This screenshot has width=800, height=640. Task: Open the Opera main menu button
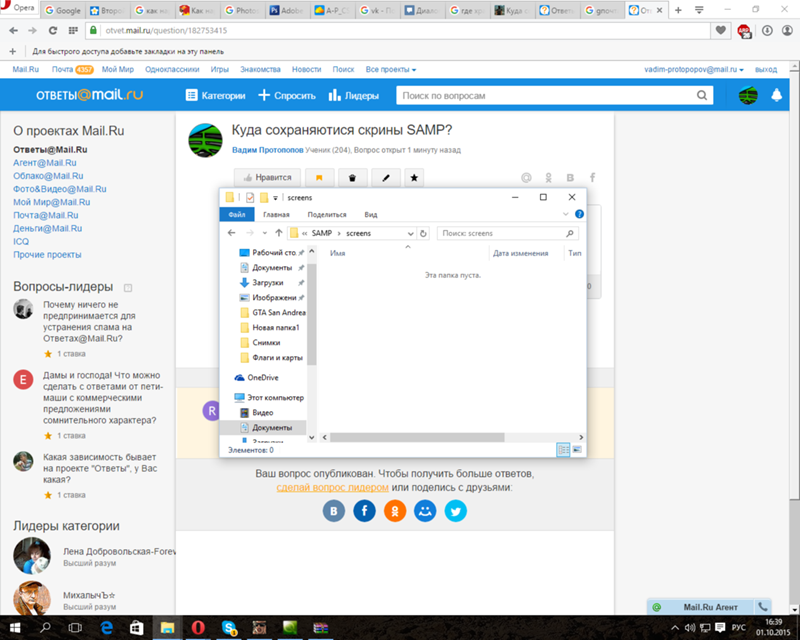(18, 8)
